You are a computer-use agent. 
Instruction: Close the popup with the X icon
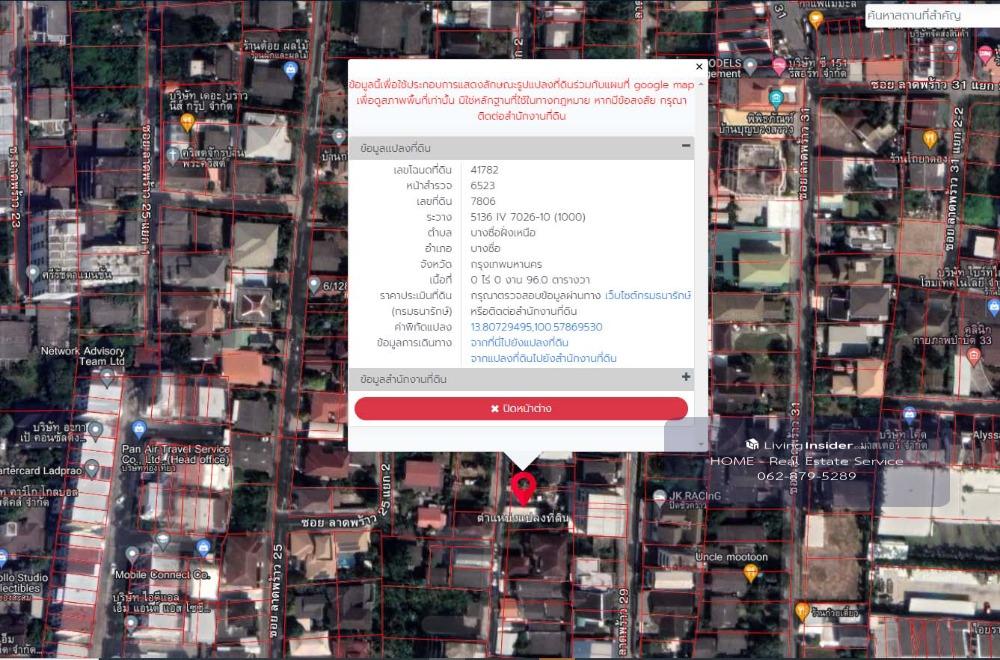click(x=699, y=67)
